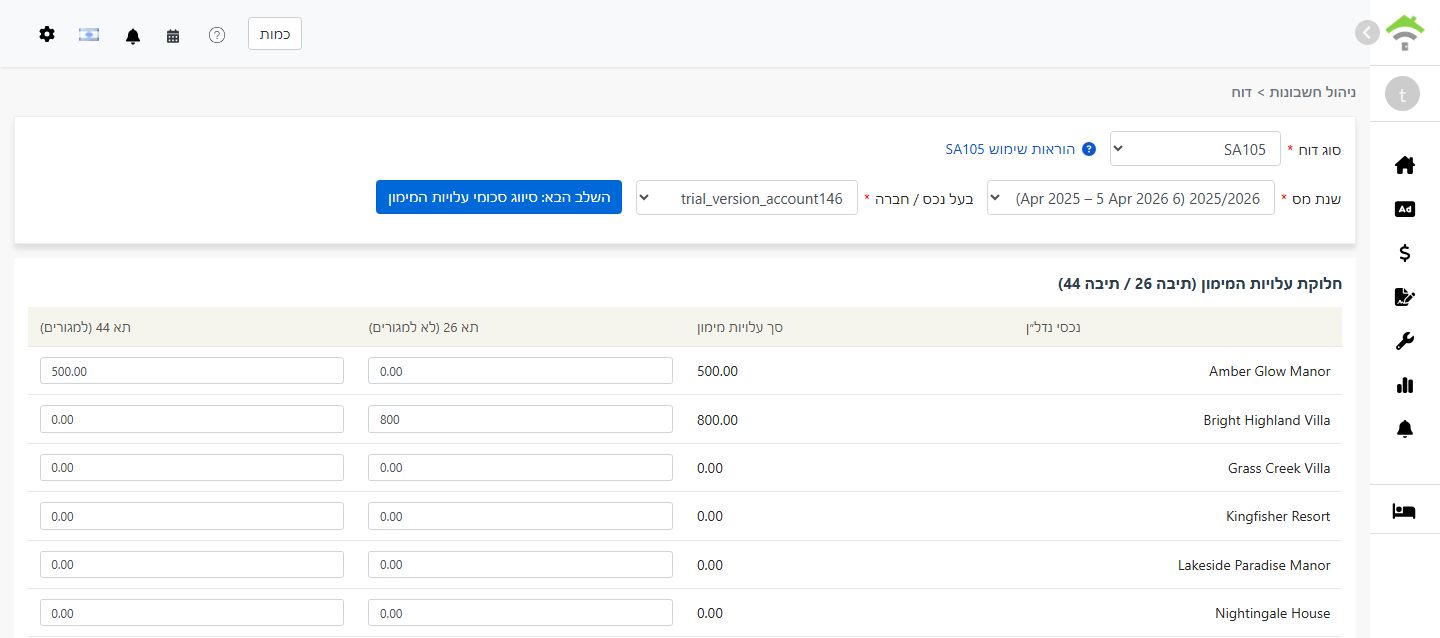Click property name Nightingale House
This screenshot has height=638, width=1440.
tap(1273, 613)
